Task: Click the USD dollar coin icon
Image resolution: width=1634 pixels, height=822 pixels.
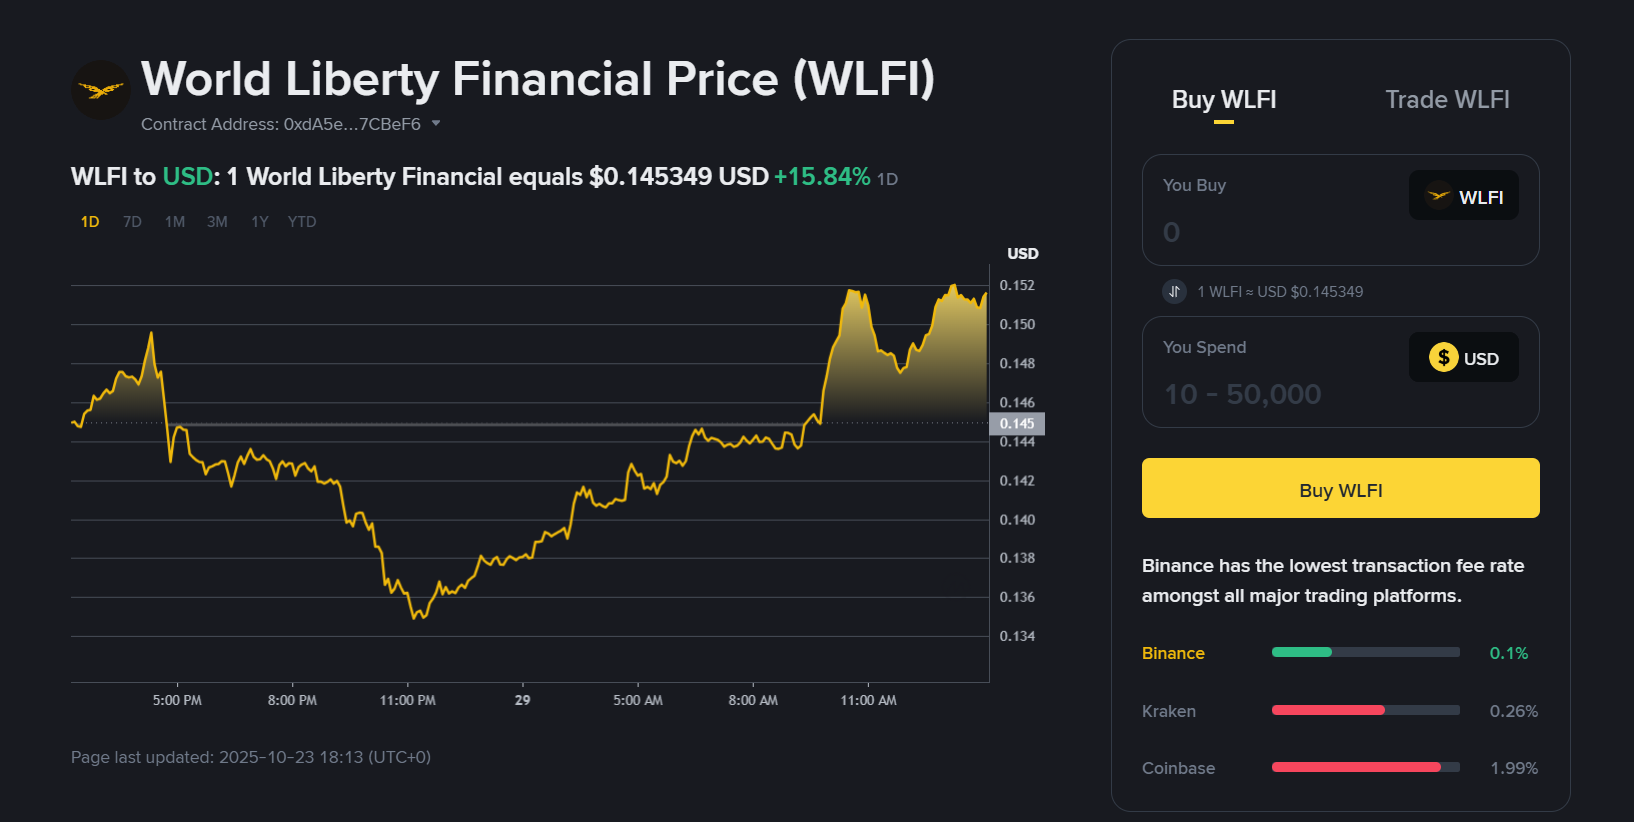Action: tap(1443, 357)
